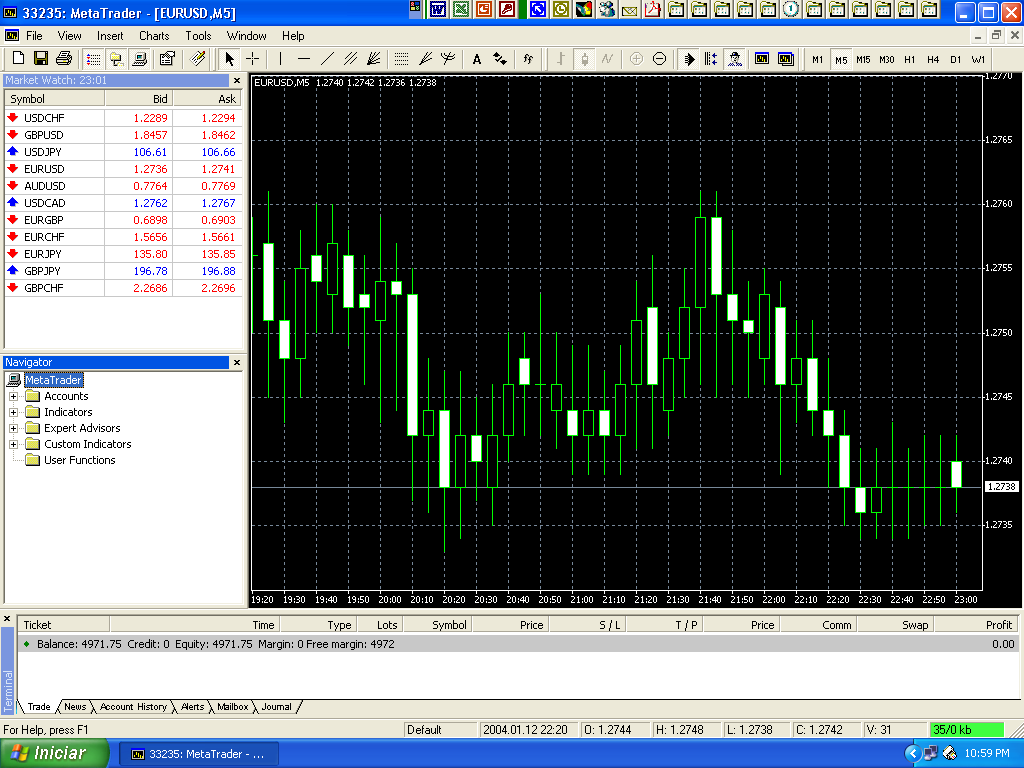Switch chart to M1 timeframe
Screen dimensions: 1024x768
[x=818, y=59]
